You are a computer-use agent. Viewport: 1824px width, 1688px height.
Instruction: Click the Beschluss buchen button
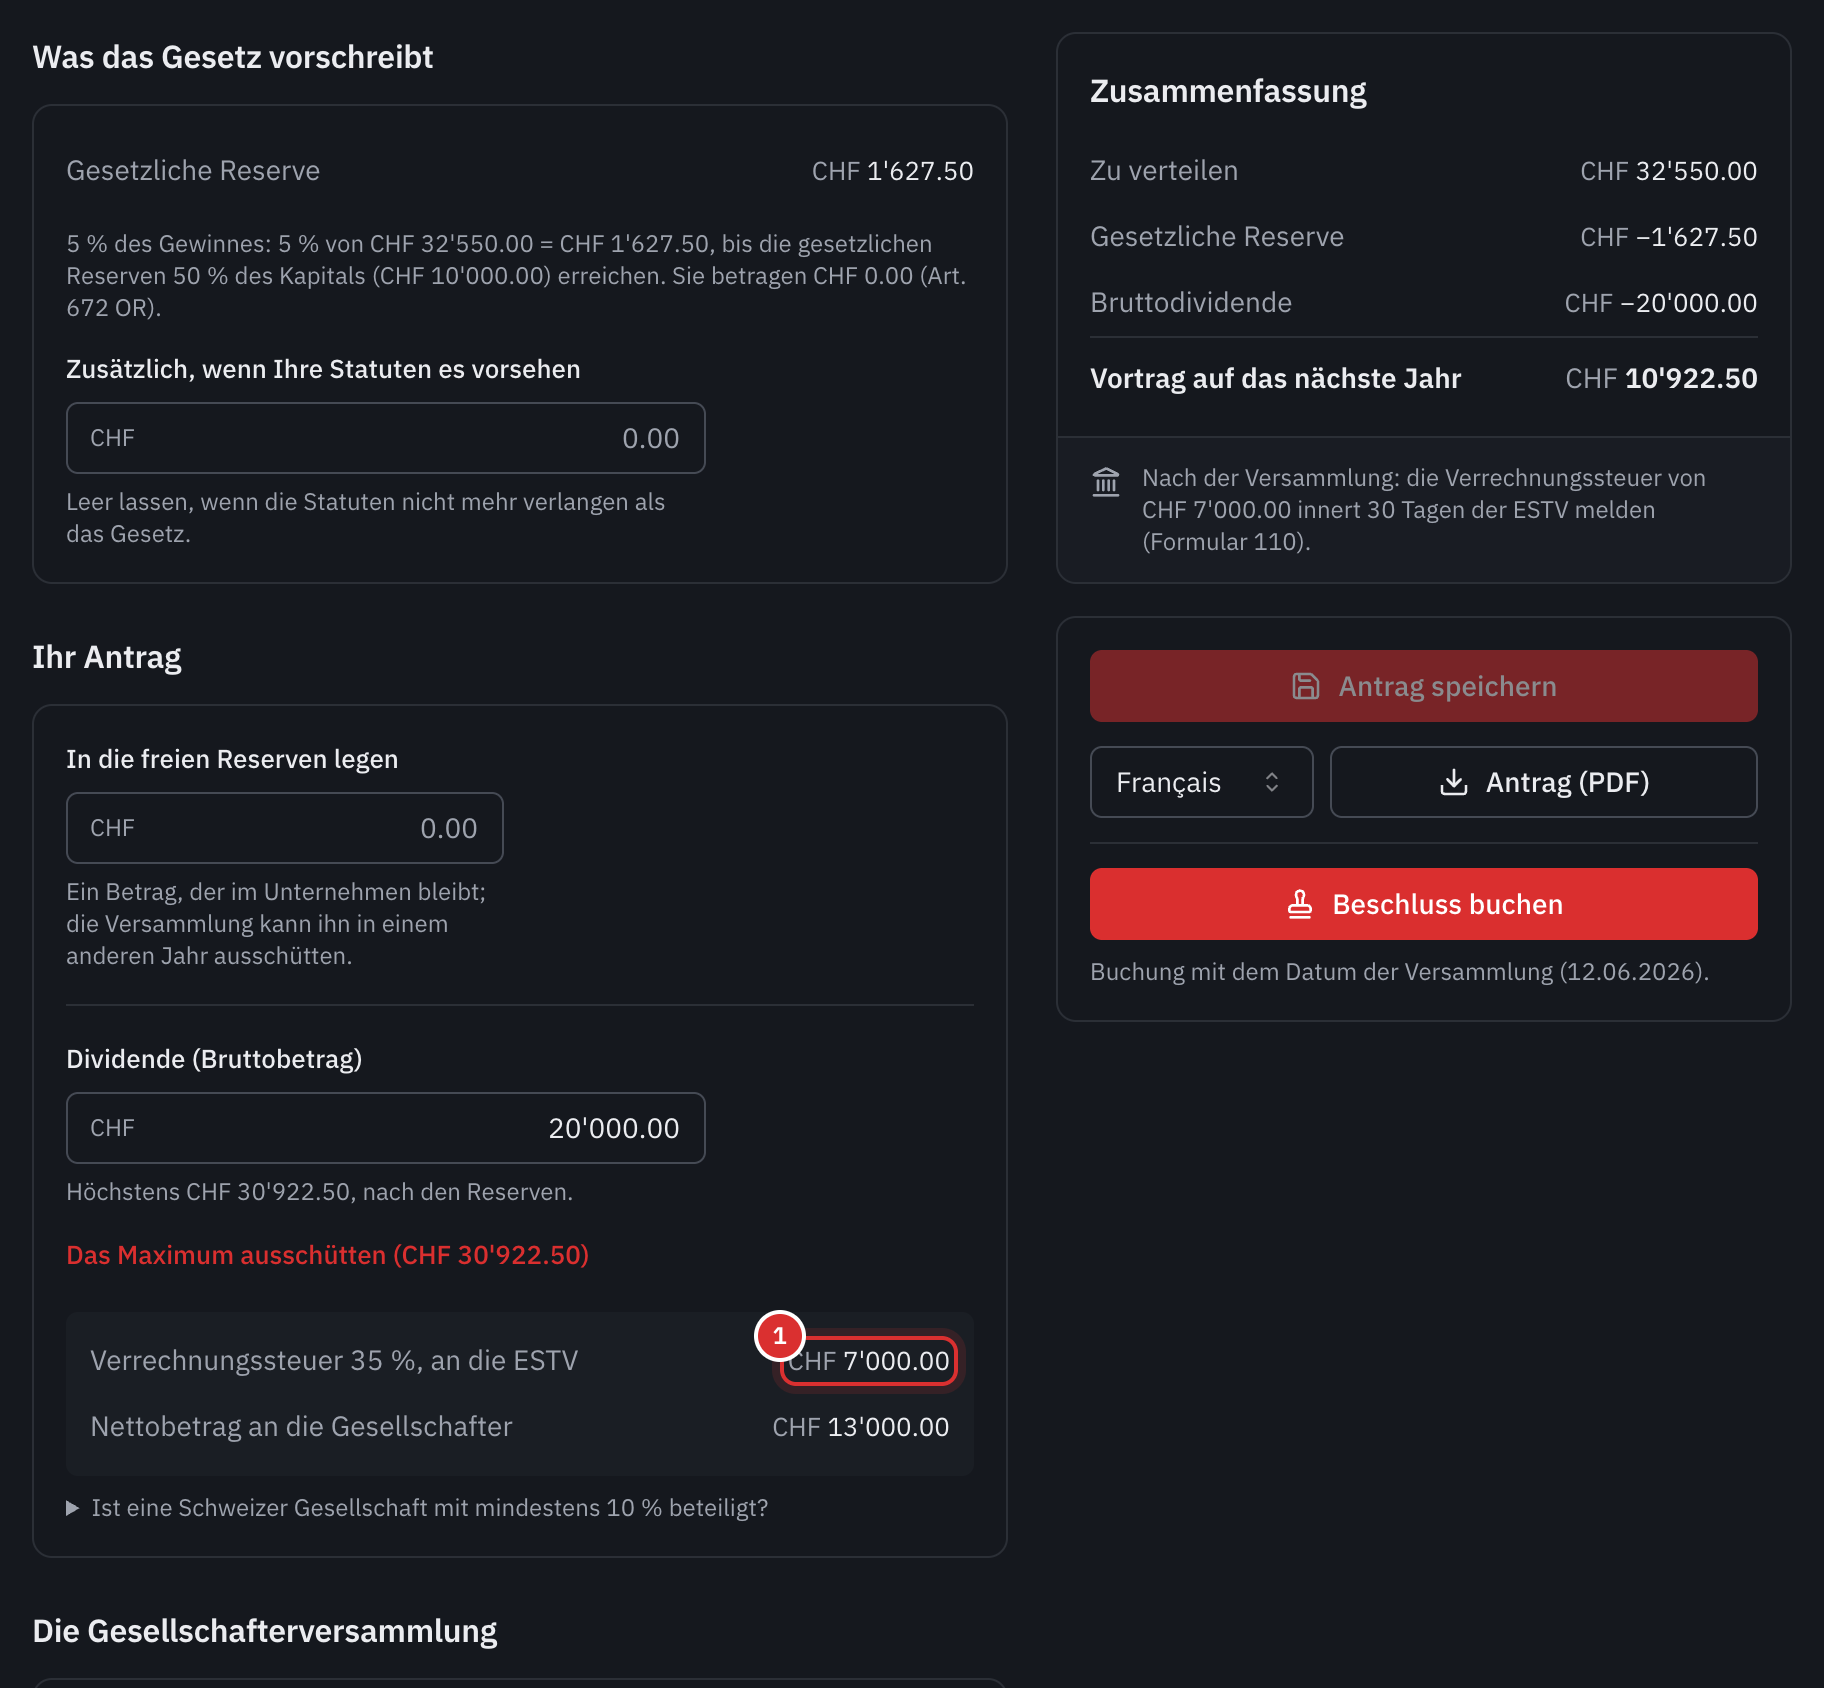(1423, 904)
